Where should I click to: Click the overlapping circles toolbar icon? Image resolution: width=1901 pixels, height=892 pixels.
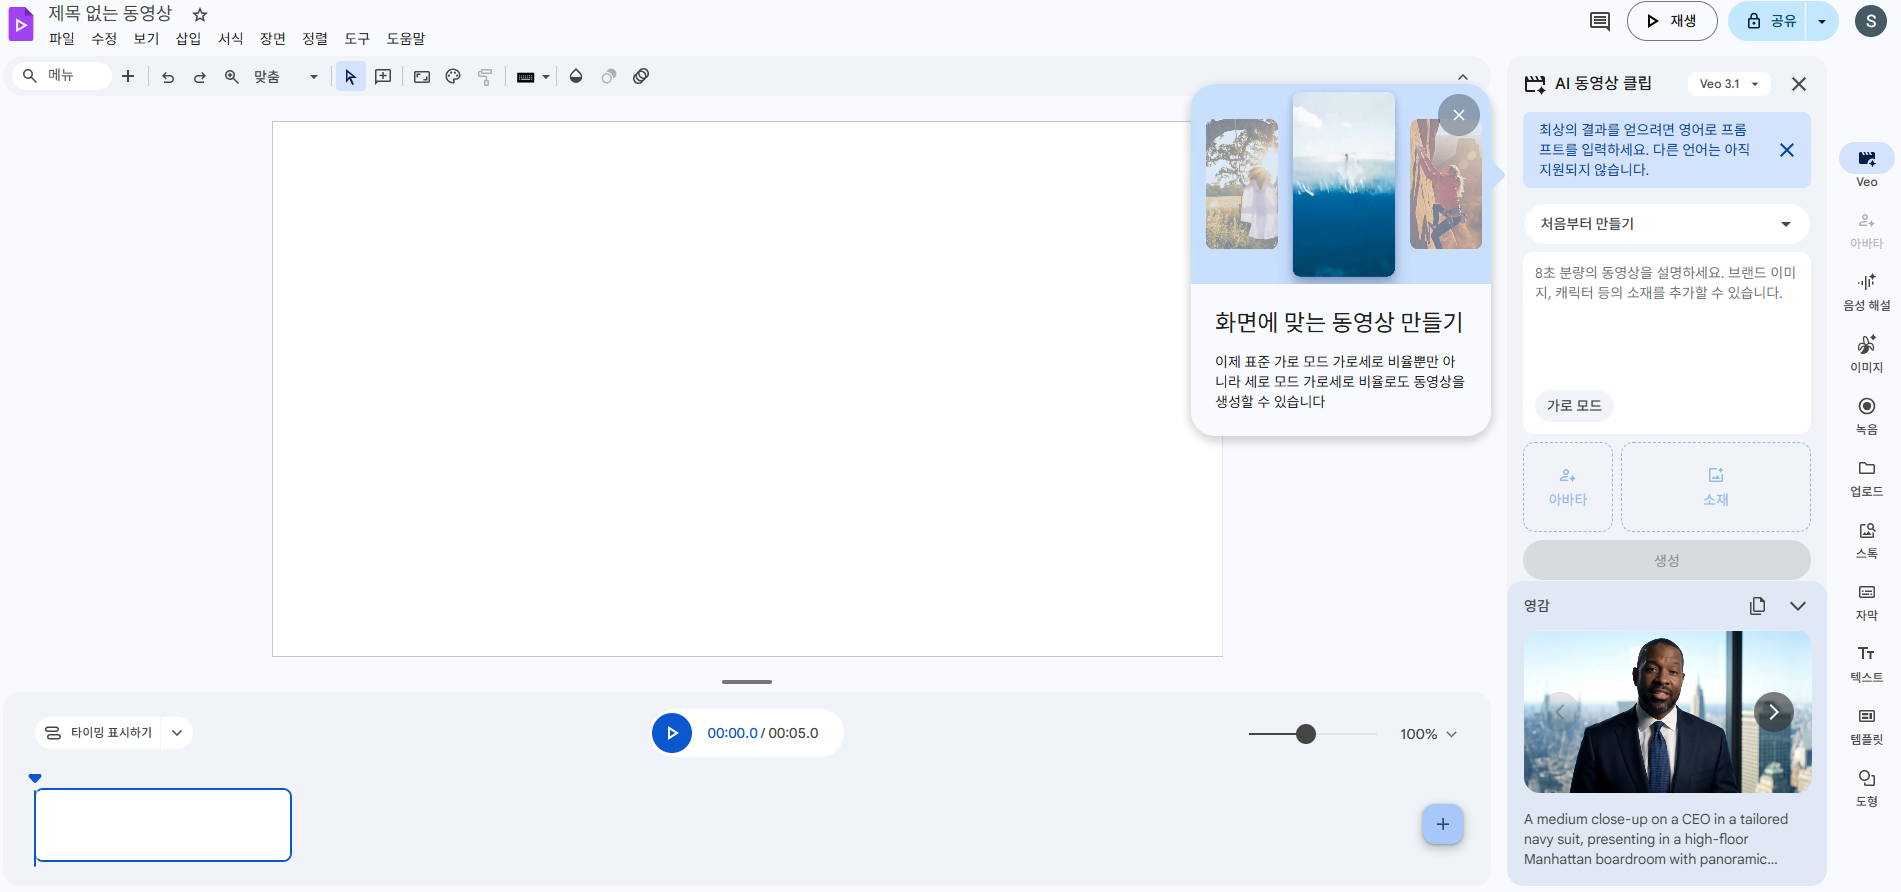641,76
